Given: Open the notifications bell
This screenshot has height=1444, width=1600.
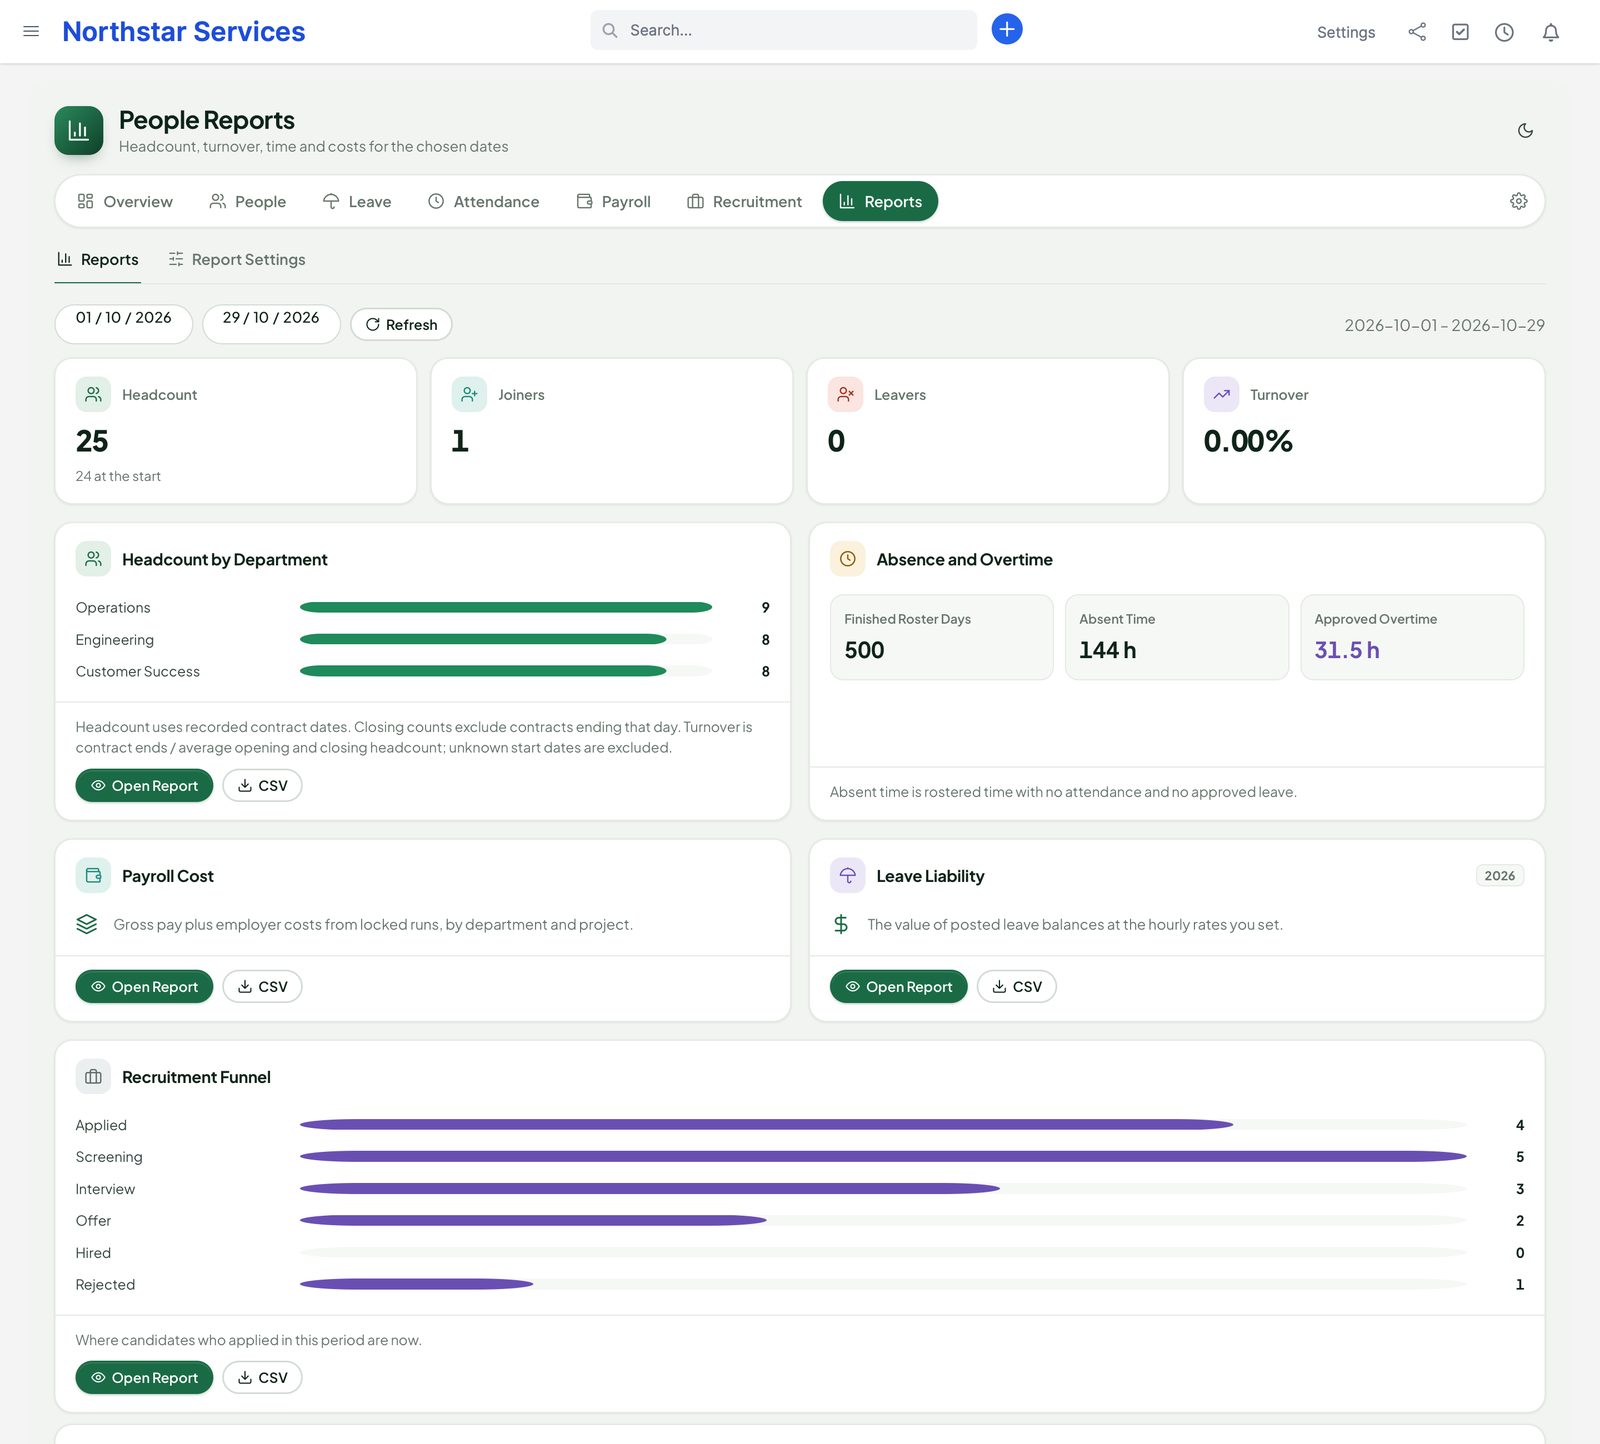Looking at the screenshot, I should pyautogui.click(x=1550, y=32).
